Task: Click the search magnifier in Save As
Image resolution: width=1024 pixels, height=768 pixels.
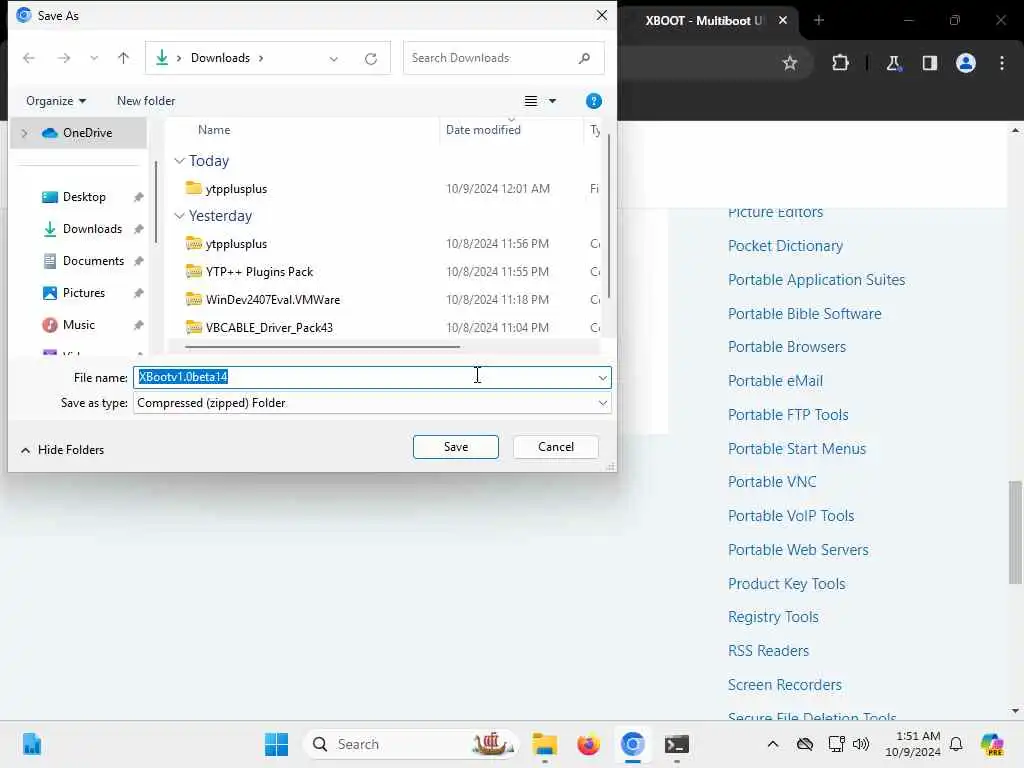Action: (x=584, y=58)
